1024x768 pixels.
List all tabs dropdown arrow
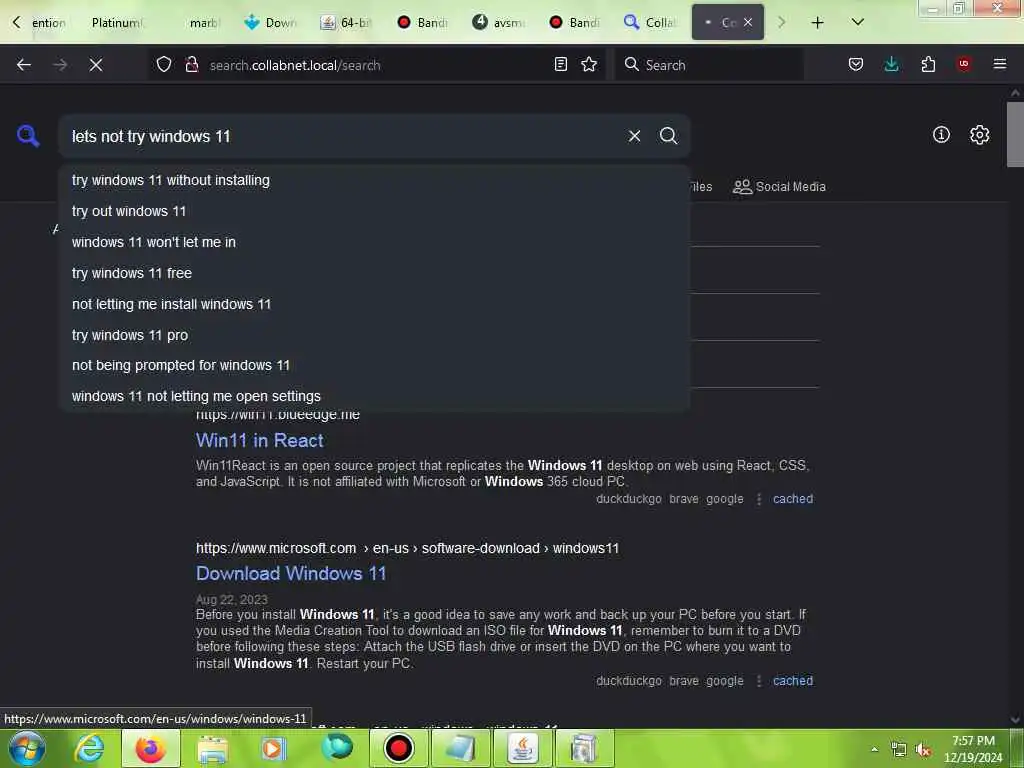[x=857, y=22]
